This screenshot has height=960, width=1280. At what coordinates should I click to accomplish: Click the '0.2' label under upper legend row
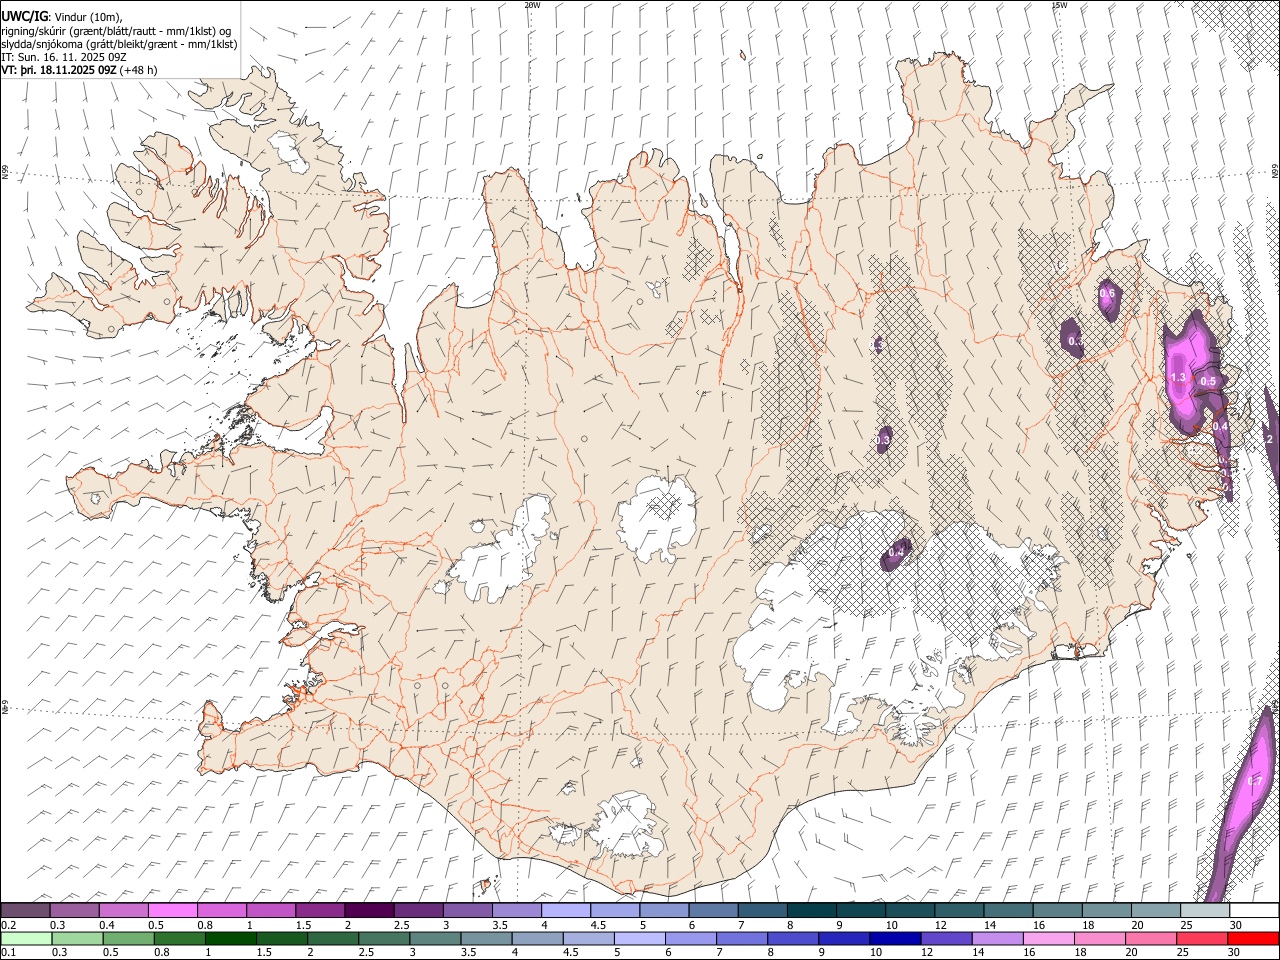(9, 925)
